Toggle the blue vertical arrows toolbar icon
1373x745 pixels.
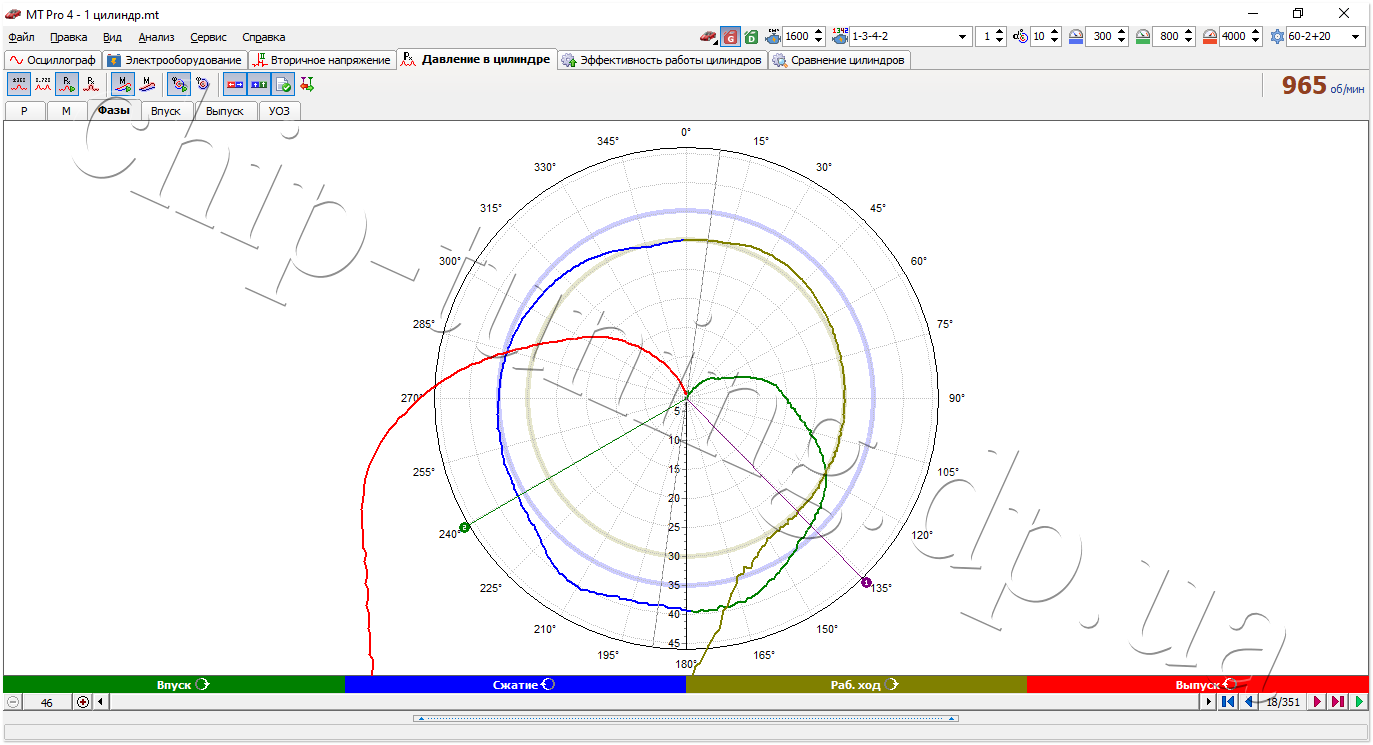tap(259, 85)
